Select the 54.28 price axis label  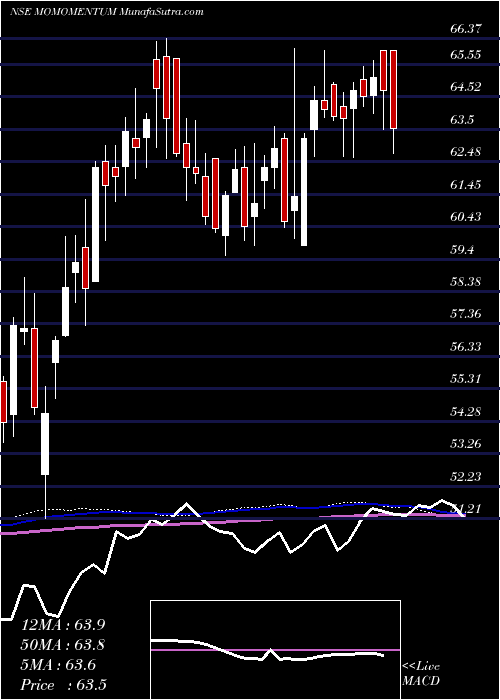466,412
